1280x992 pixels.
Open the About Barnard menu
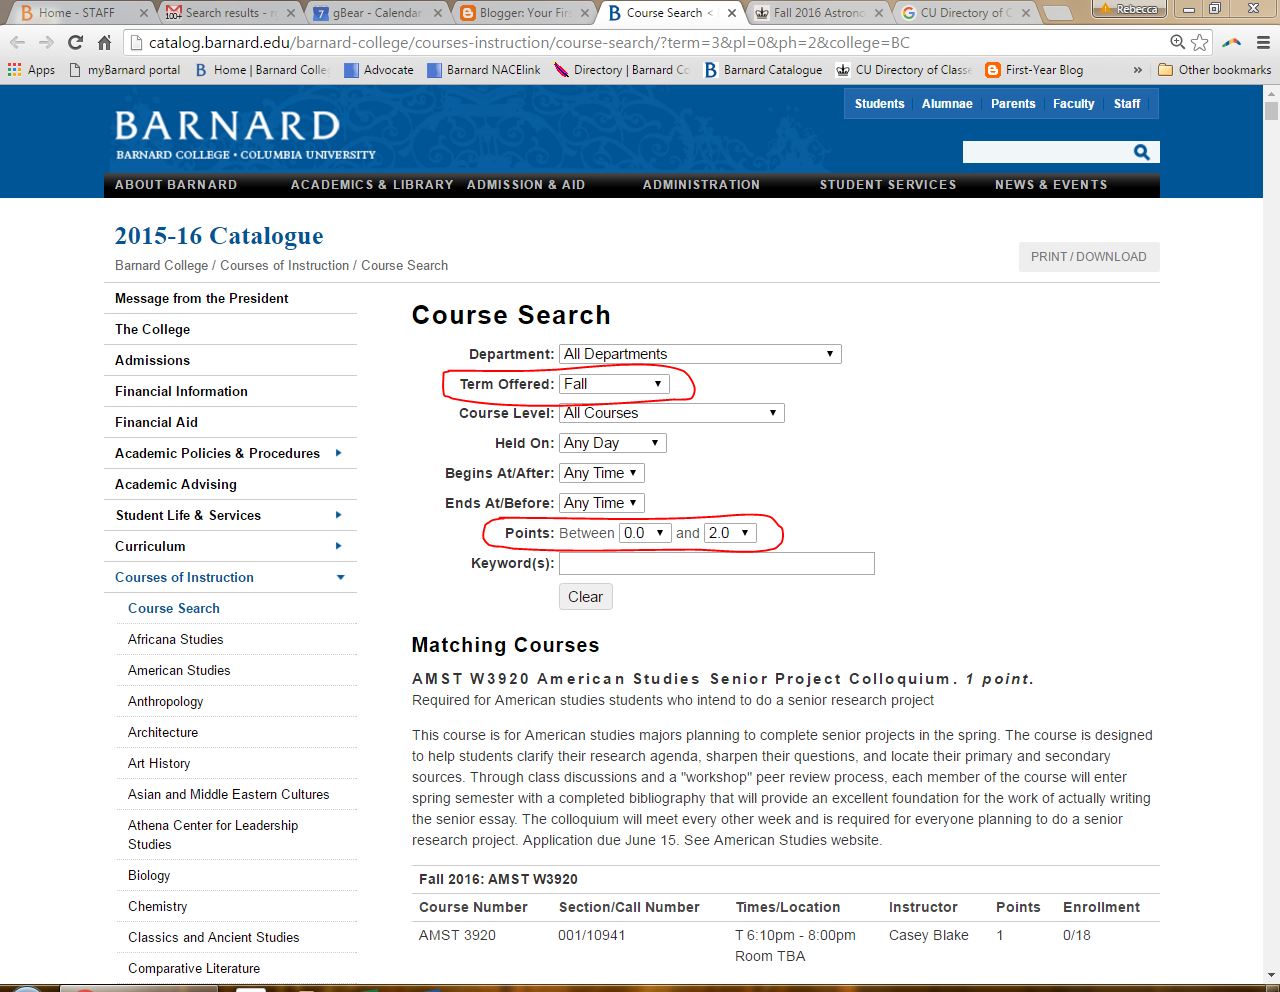(x=176, y=185)
